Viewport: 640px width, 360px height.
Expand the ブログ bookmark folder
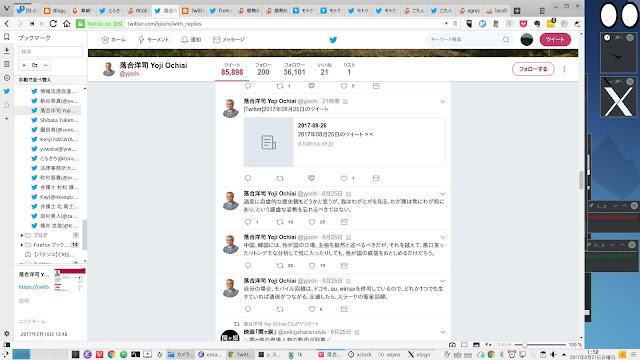pos(22,235)
